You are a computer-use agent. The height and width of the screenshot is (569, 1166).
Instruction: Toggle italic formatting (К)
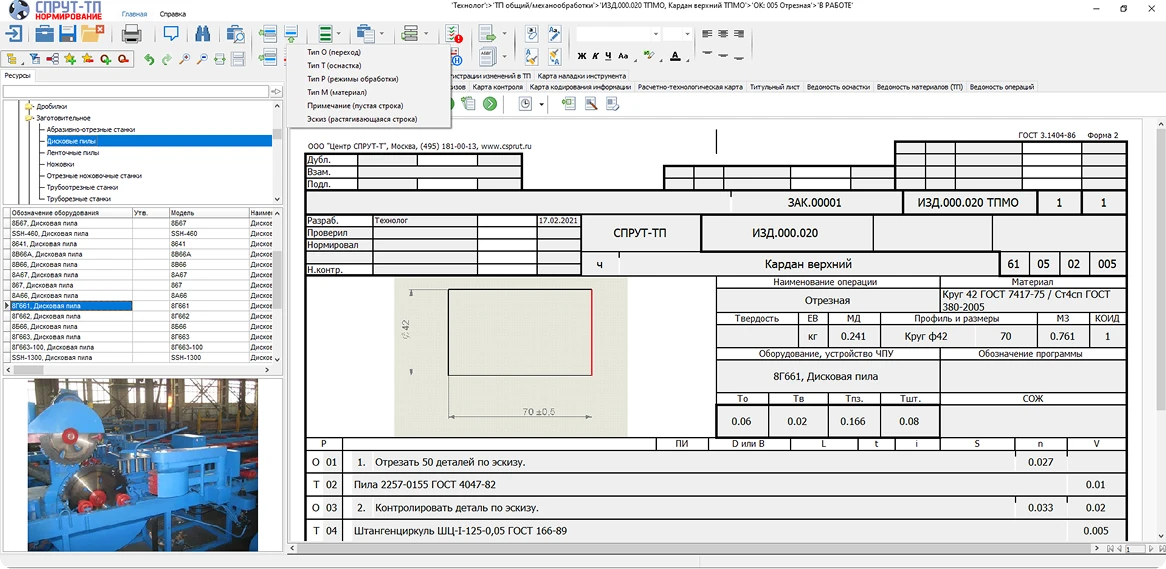(x=594, y=56)
